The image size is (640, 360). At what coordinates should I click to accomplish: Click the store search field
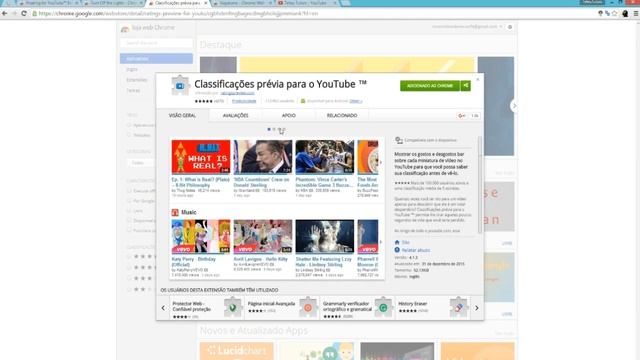point(156,43)
